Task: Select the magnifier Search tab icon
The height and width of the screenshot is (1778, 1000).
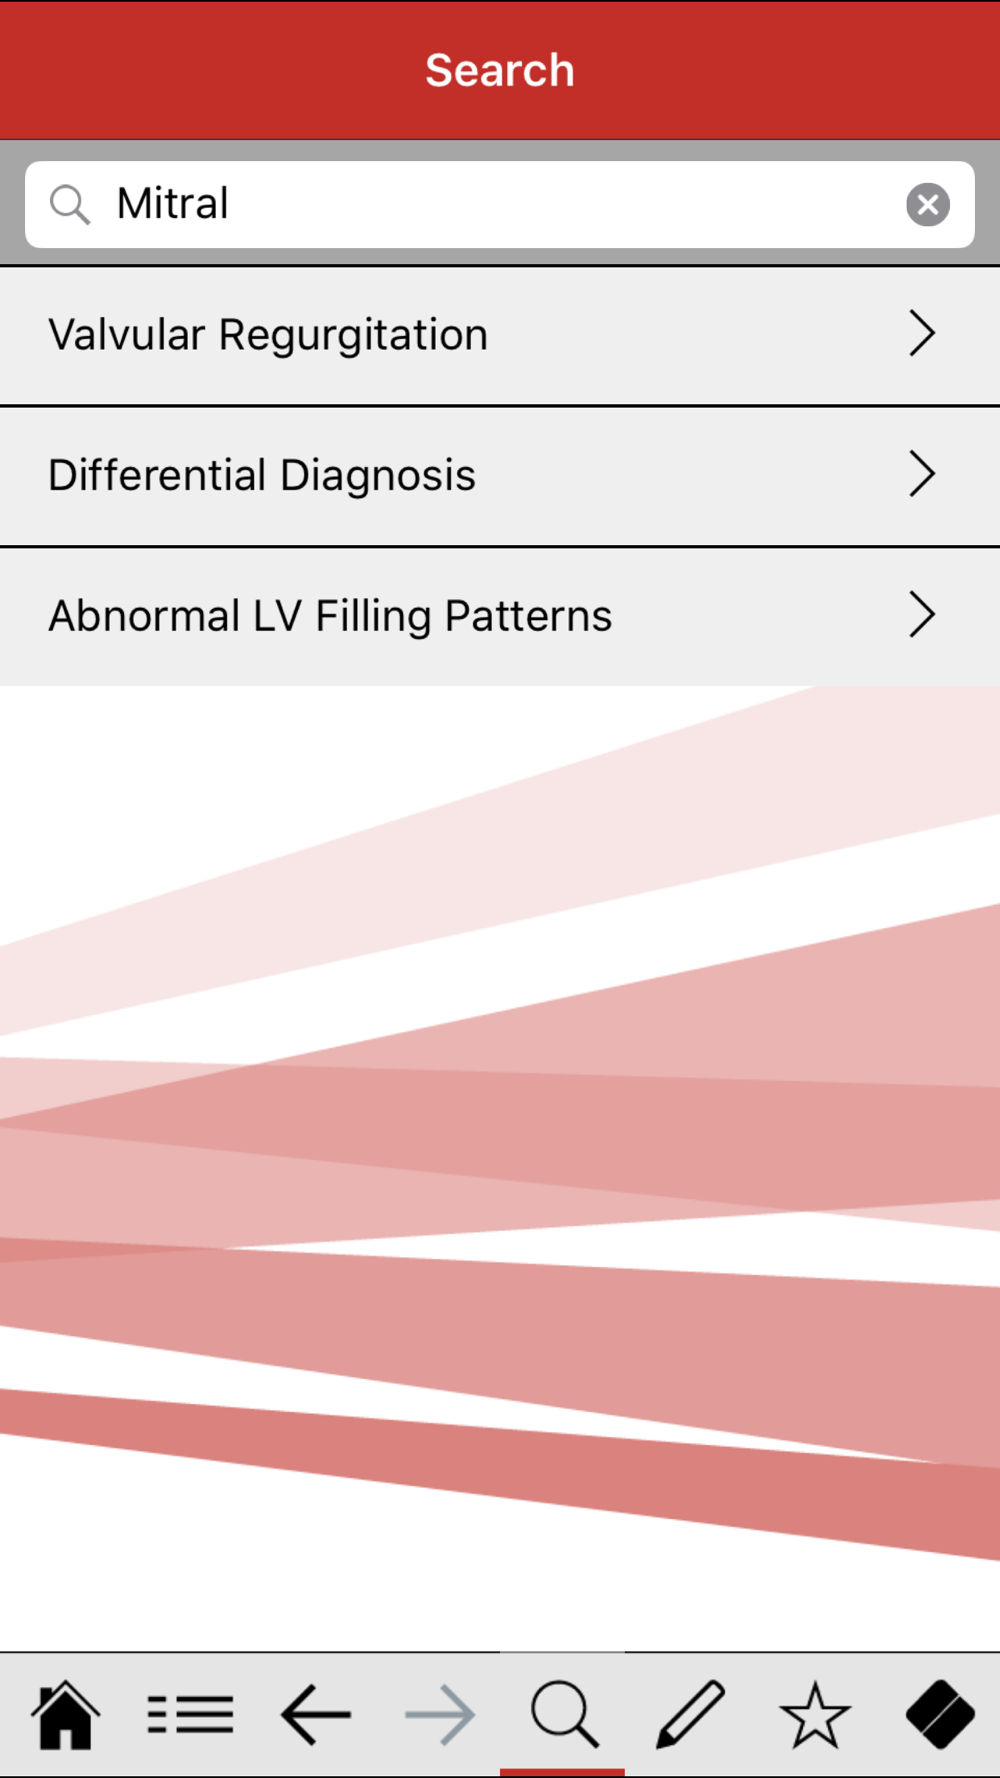Action: point(565,1715)
